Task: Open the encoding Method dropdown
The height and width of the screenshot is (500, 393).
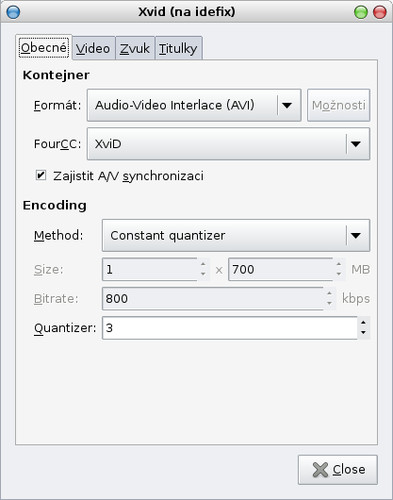Action: pyautogui.click(x=236, y=235)
